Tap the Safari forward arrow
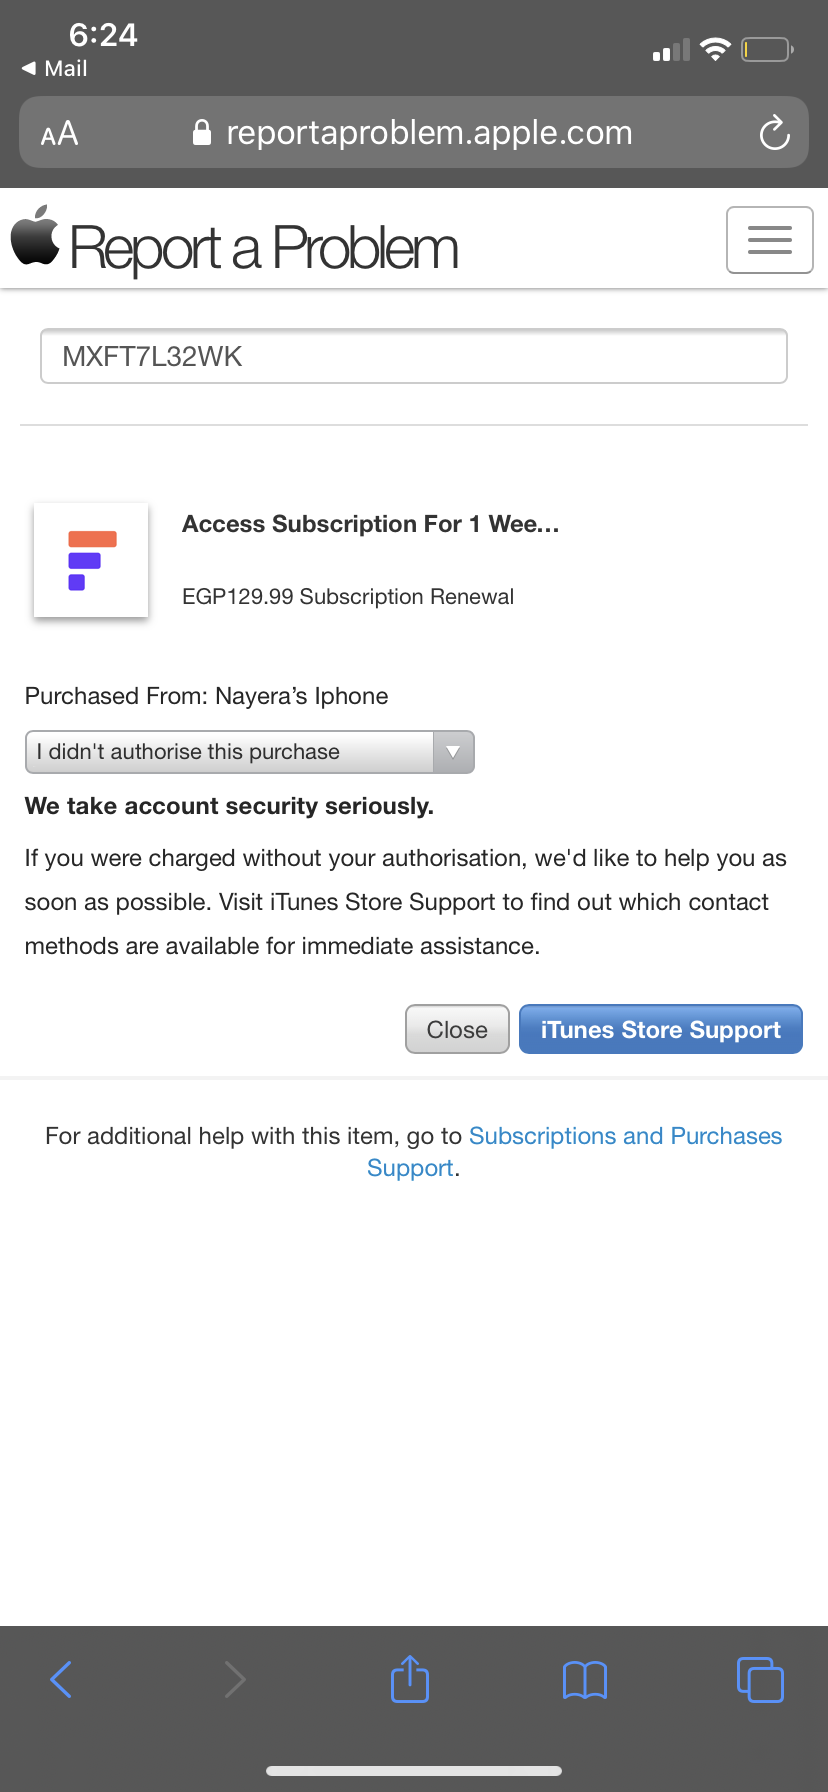 [235, 1679]
